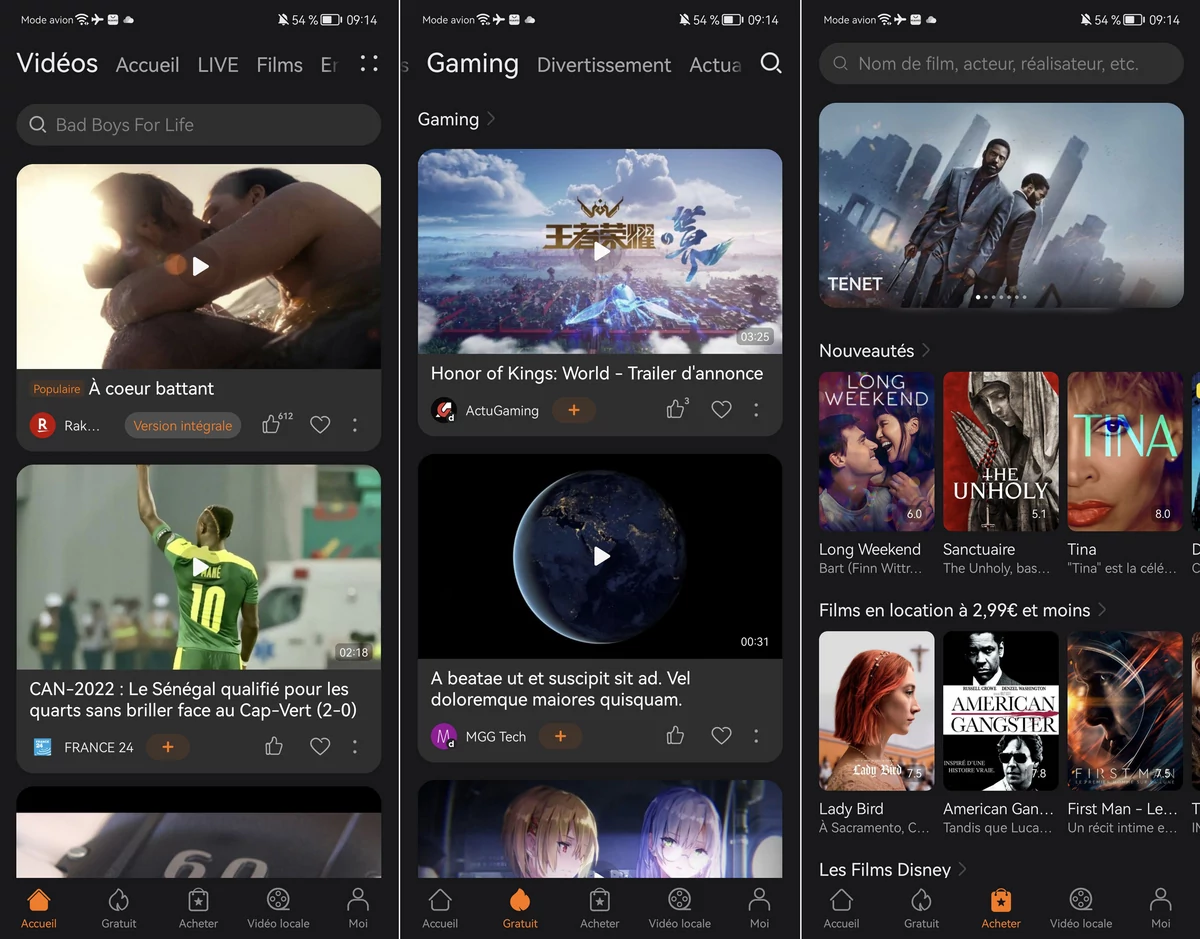This screenshot has width=1200, height=939.
Task: Open the Lady Bird movie poster
Action: 877,710
